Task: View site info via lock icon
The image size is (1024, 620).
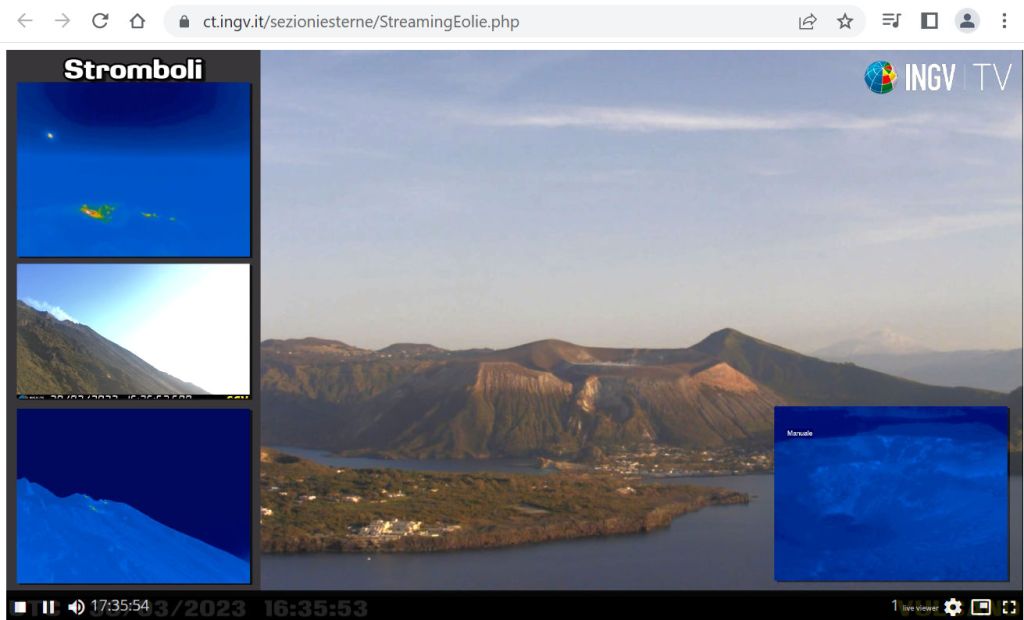Action: [x=183, y=21]
